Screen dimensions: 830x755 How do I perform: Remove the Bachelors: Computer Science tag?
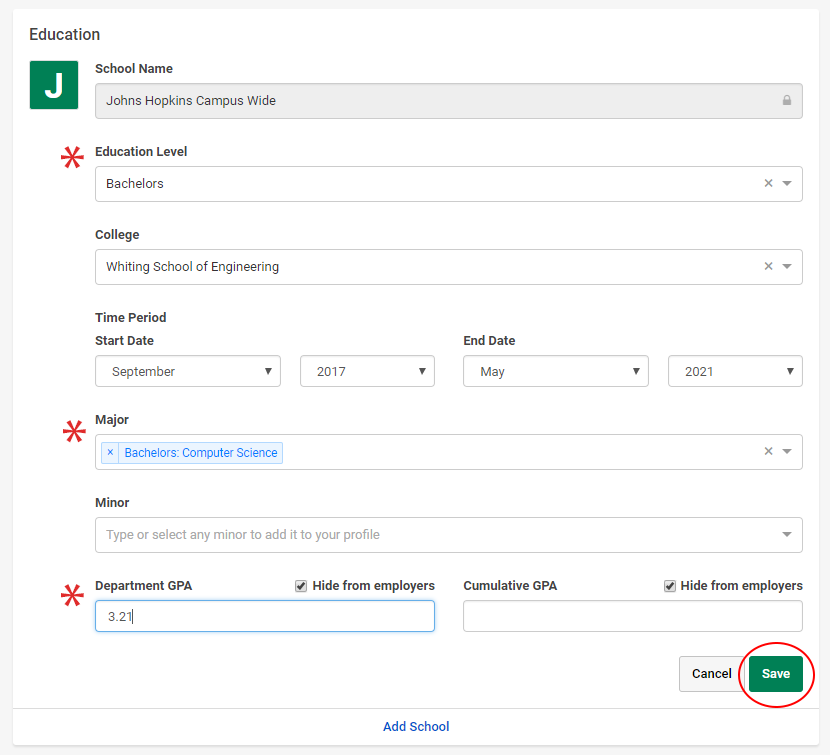pos(110,452)
